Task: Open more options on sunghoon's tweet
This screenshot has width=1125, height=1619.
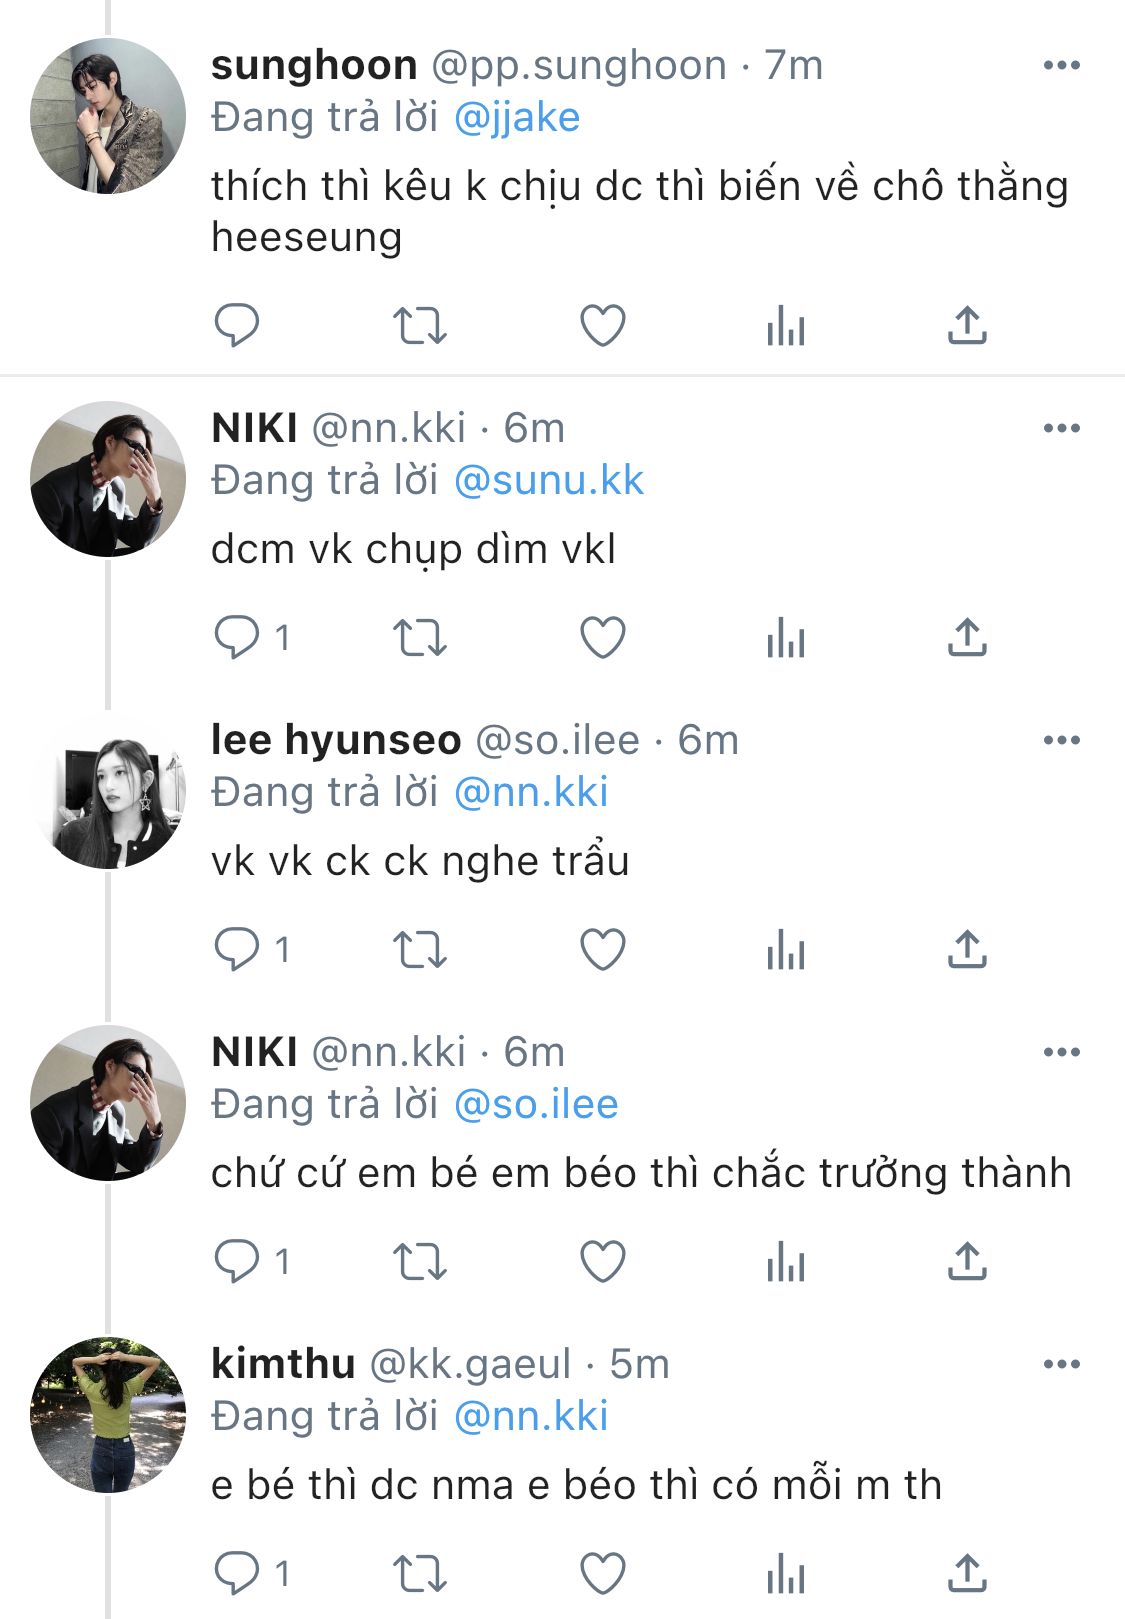Action: pos(1061,66)
